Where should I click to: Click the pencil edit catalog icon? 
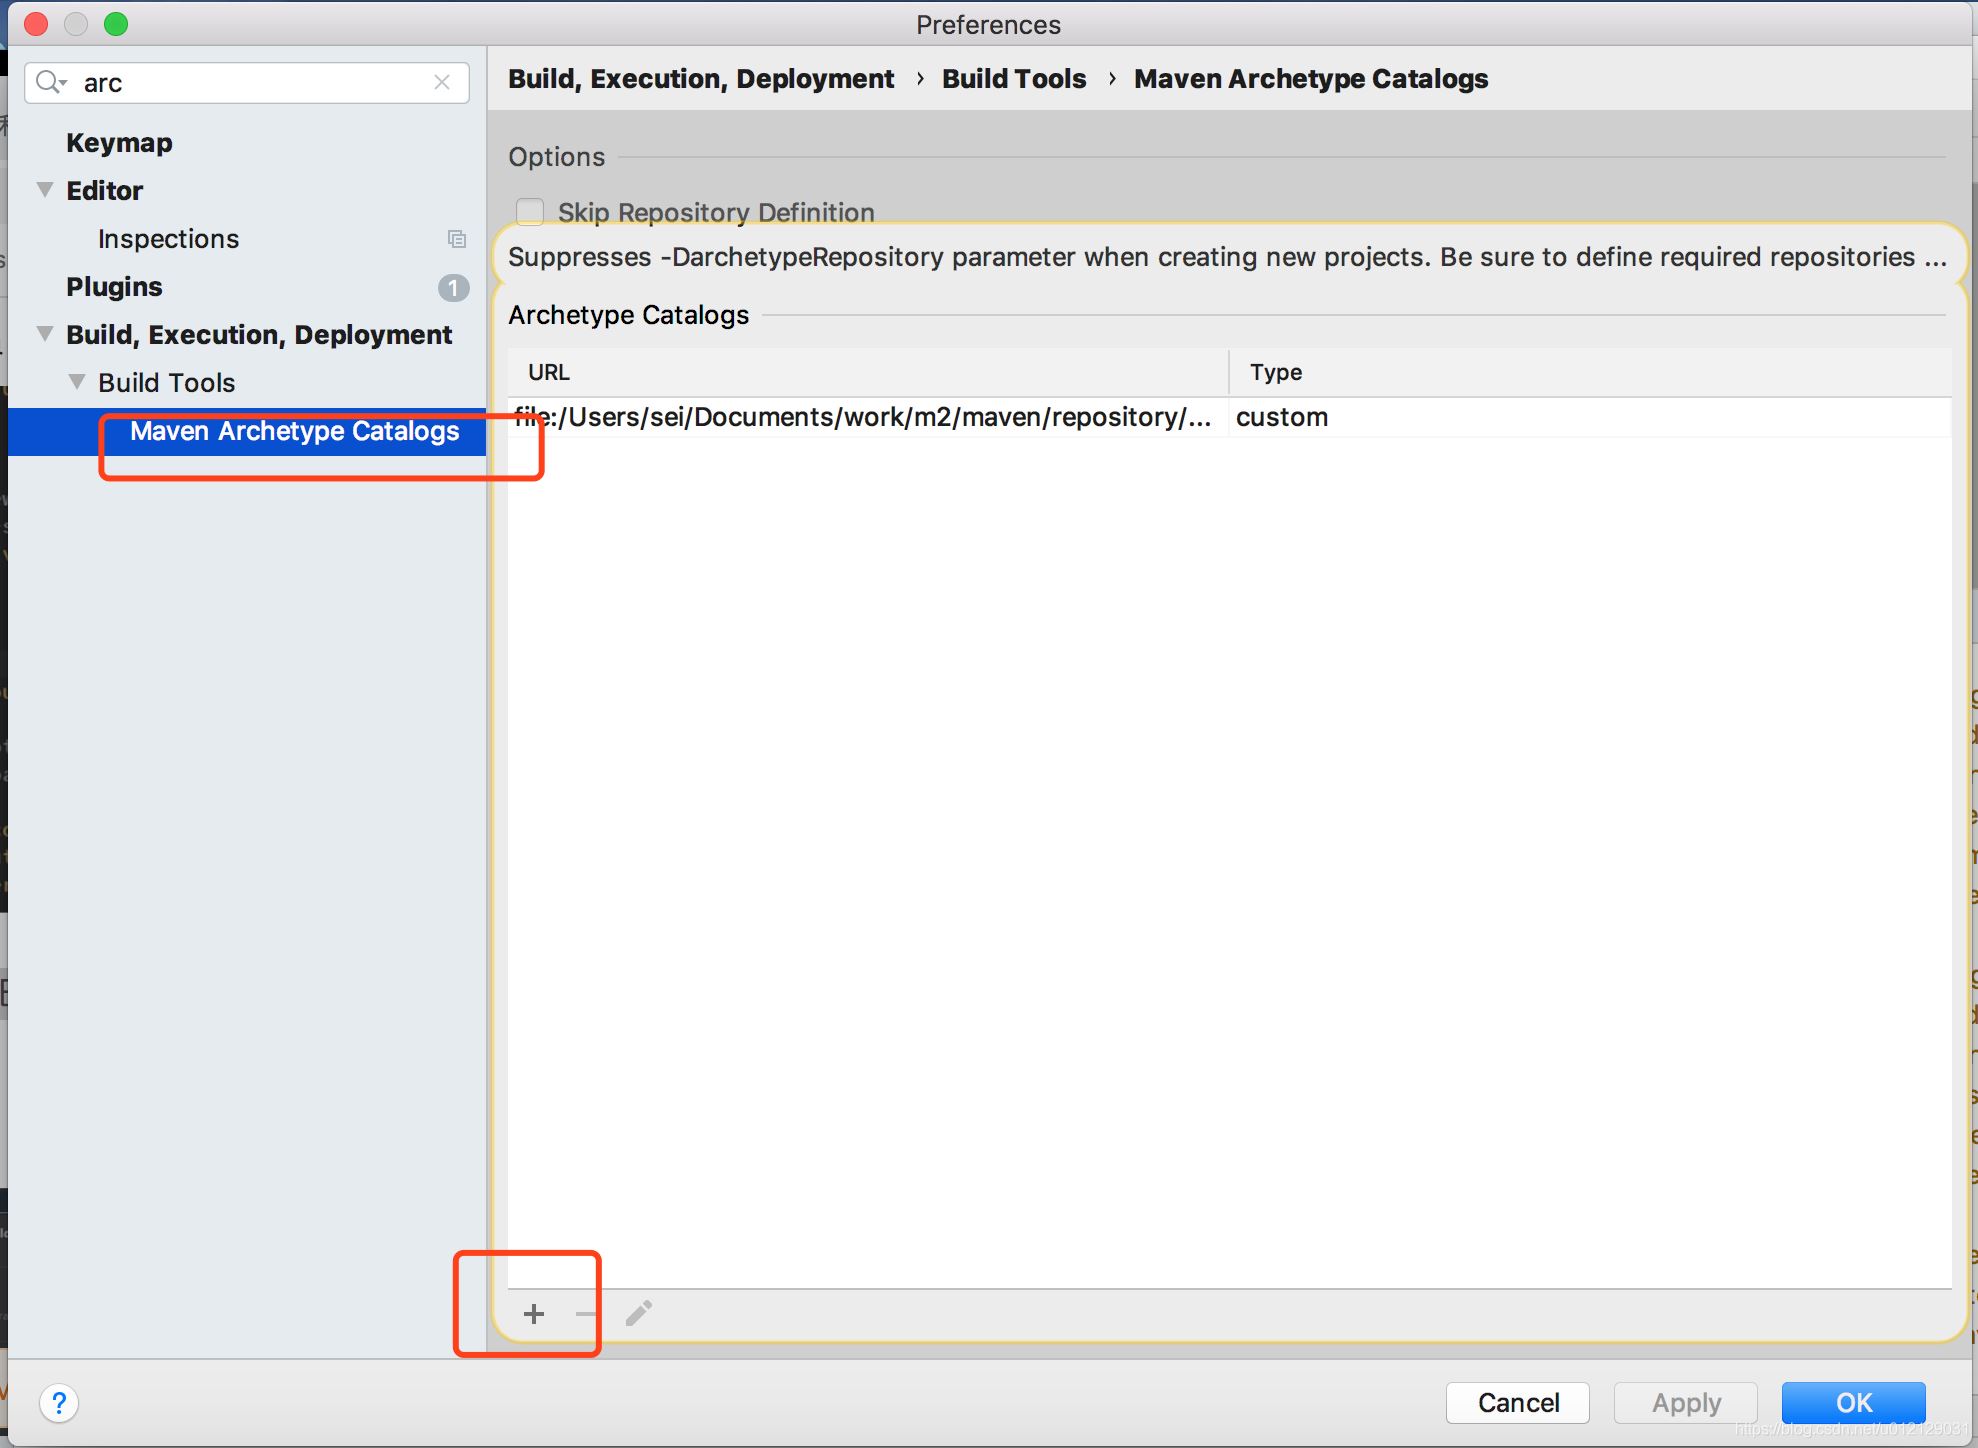pos(639,1313)
